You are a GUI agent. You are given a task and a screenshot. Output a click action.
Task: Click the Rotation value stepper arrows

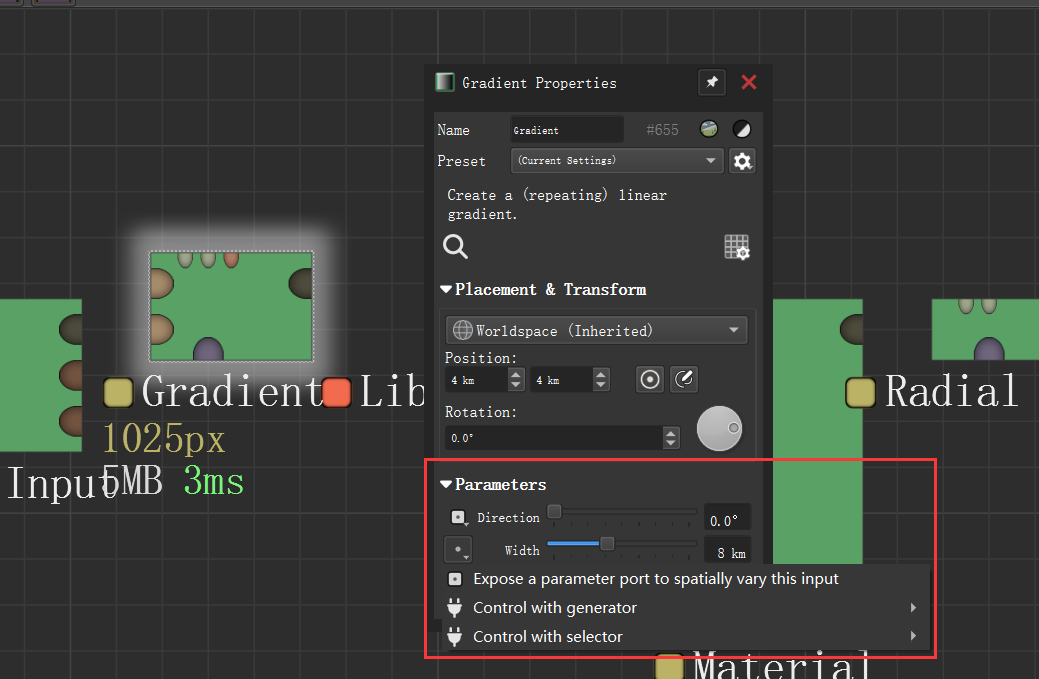pyautogui.click(x=671, y=438)
